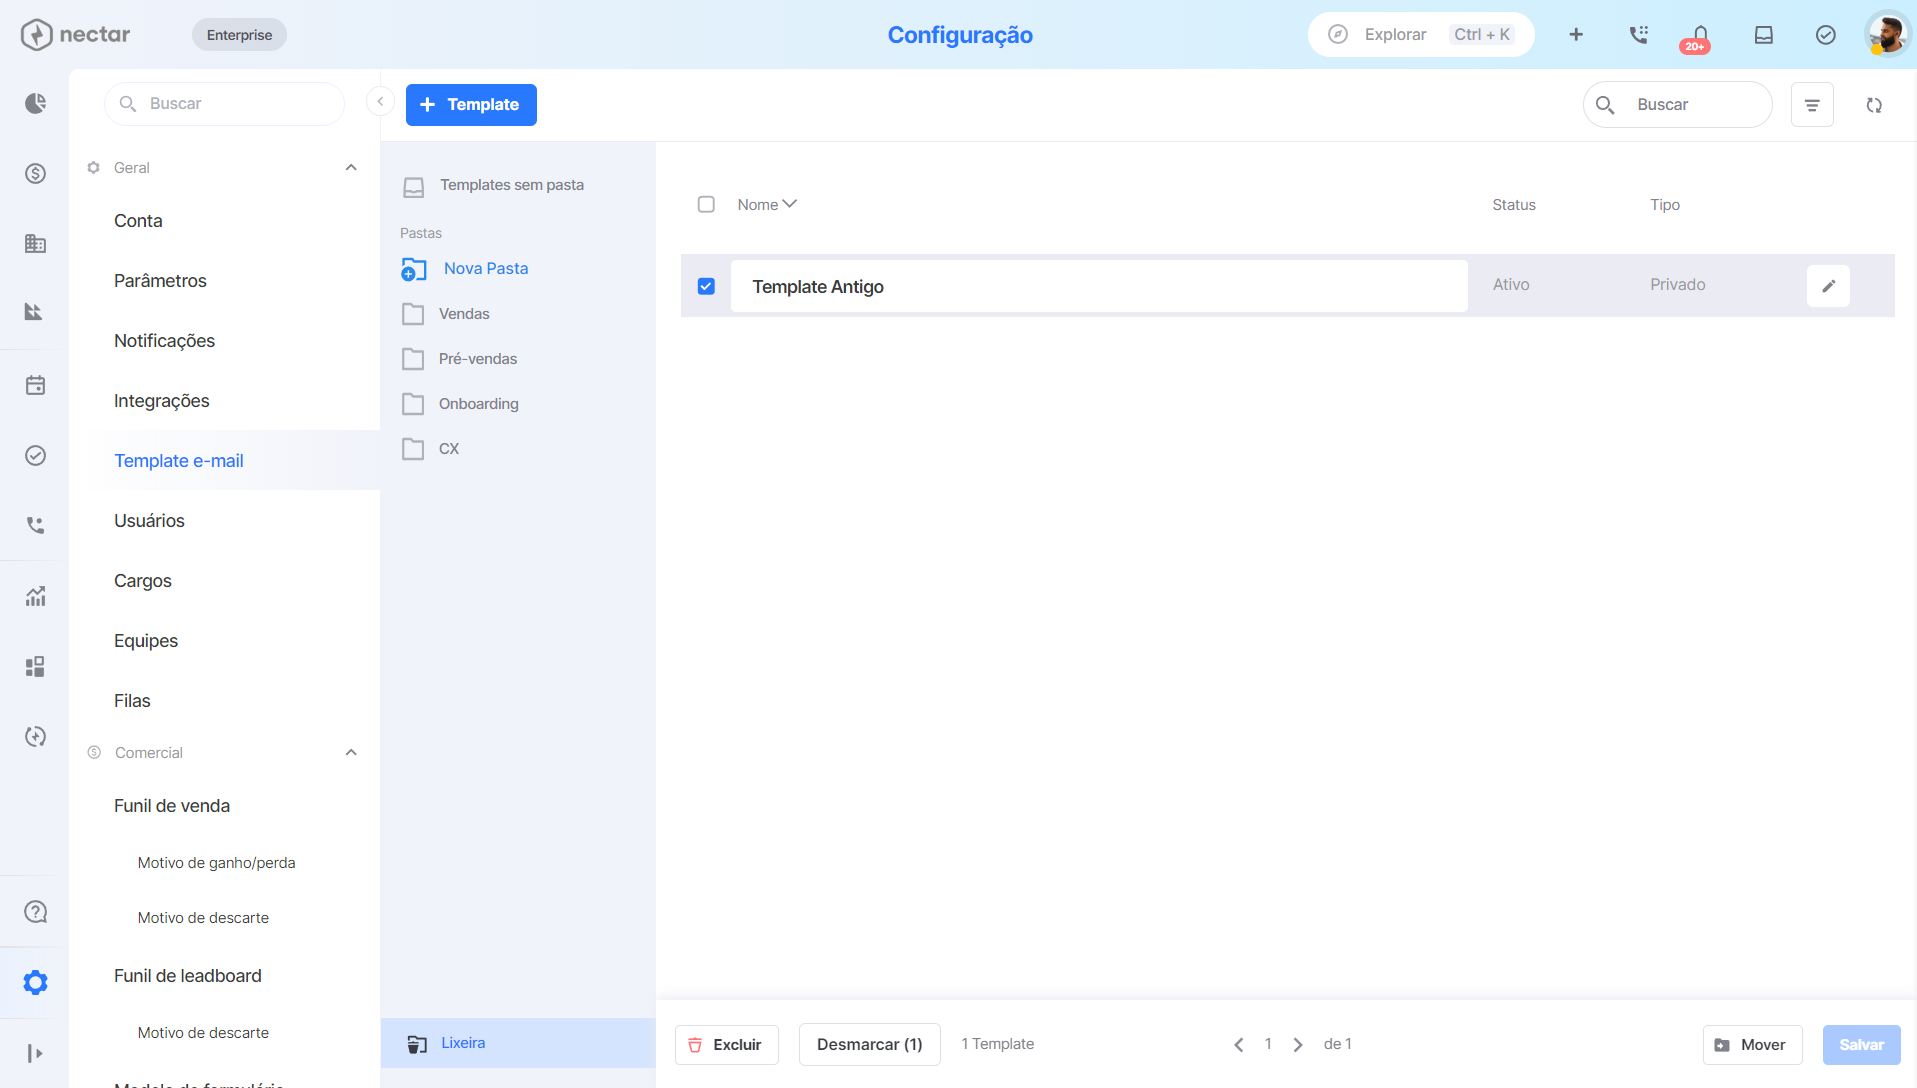
Task: Open the phone calls icon in sidebar
Action: pyautogui.click(x=35, y=525)
